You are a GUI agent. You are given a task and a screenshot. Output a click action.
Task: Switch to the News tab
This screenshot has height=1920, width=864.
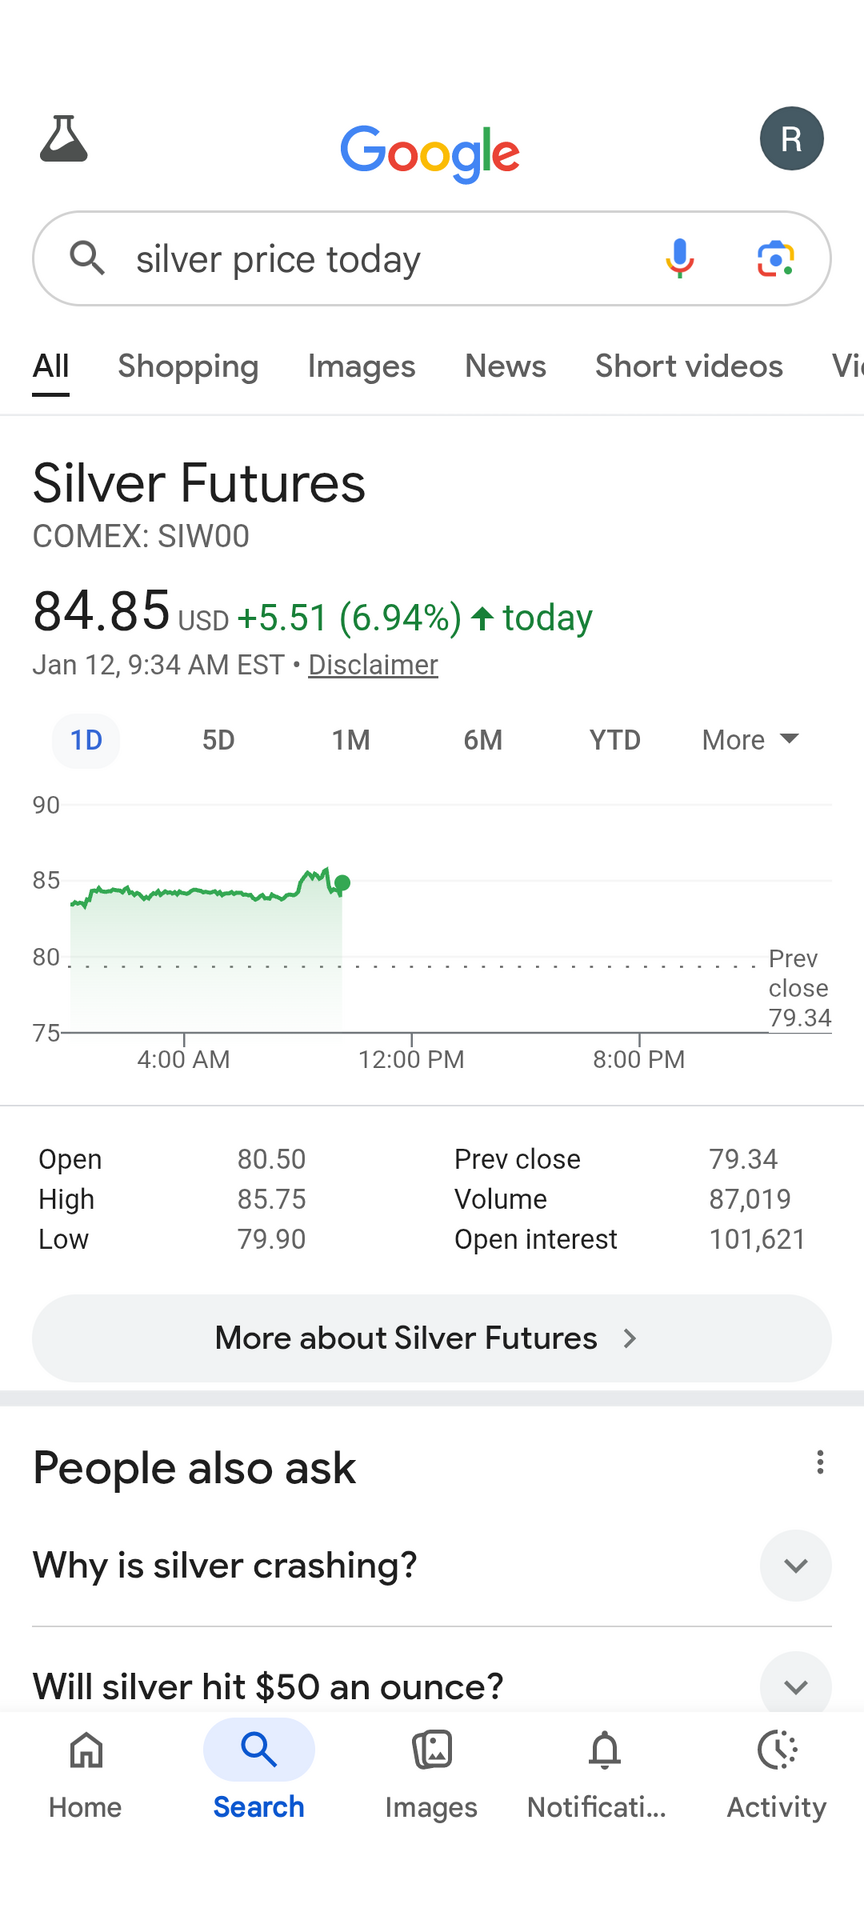[x=505, y=366]
